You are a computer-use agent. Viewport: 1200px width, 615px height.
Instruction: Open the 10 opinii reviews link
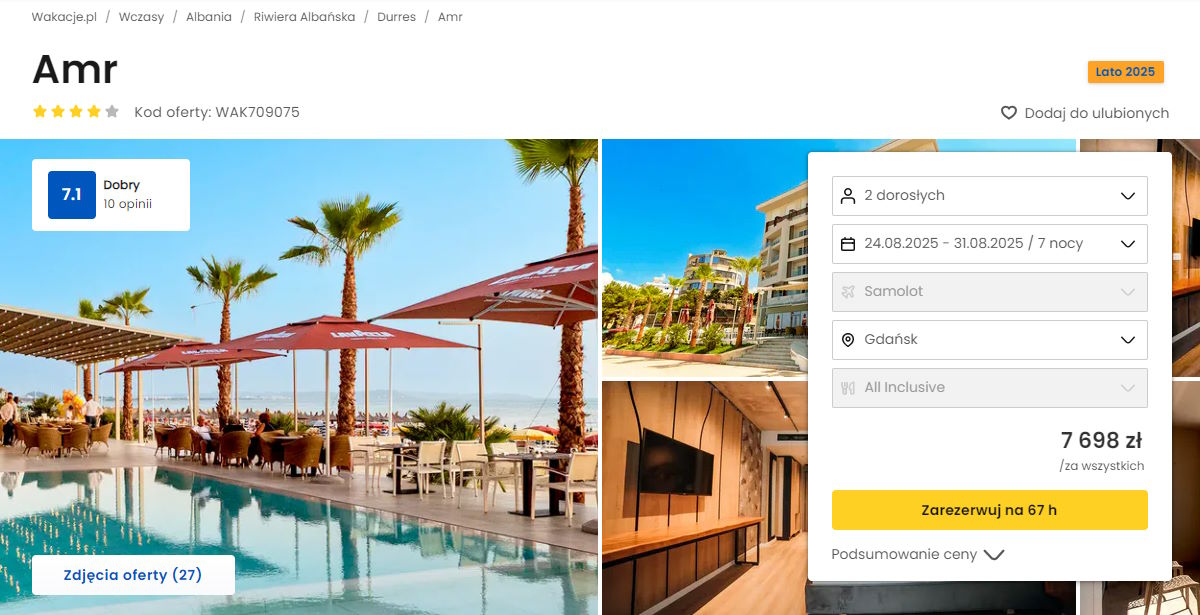[x=128, y=204]
